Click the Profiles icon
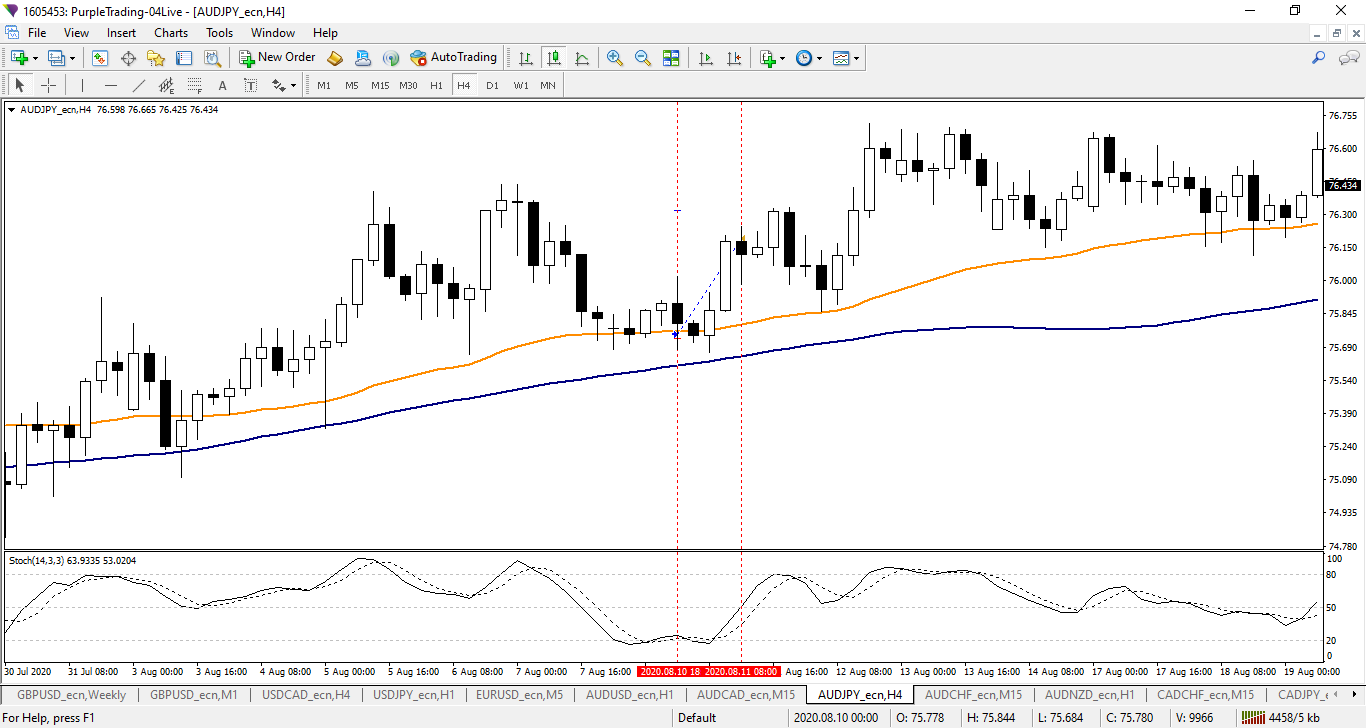Image resolution: width=1366 pixels, height=728 pixels. click(x=56, y=58)
